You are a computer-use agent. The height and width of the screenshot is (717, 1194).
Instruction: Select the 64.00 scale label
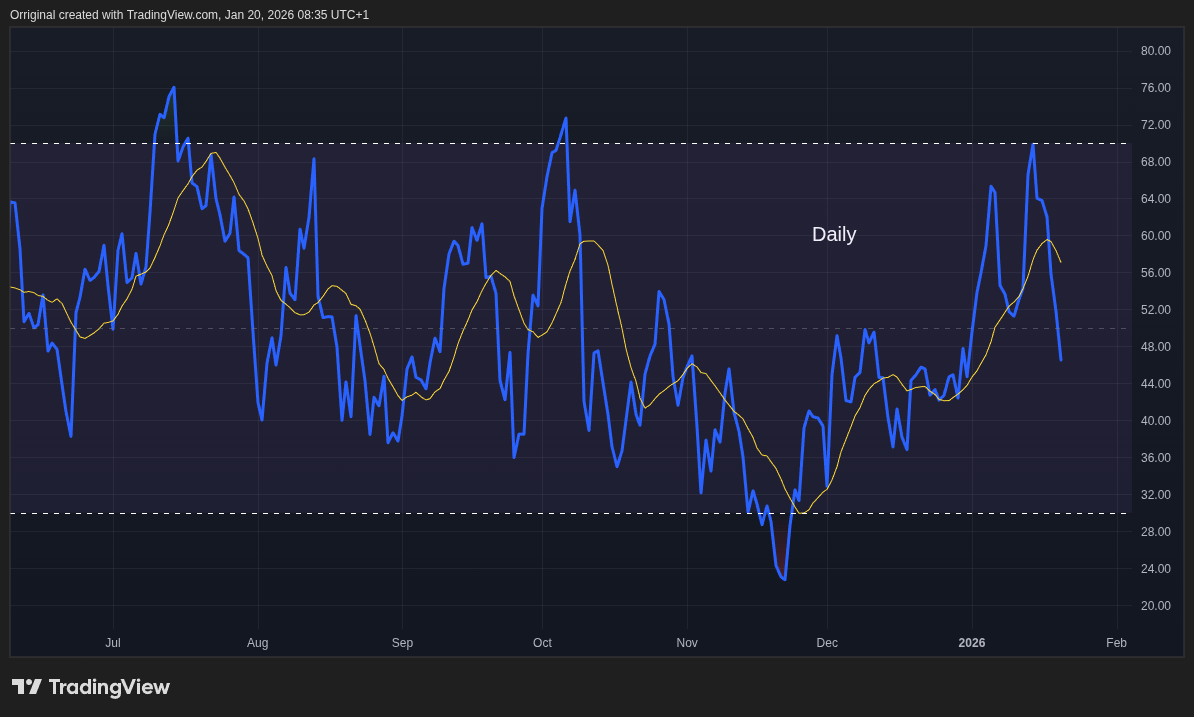[1155, 199]
